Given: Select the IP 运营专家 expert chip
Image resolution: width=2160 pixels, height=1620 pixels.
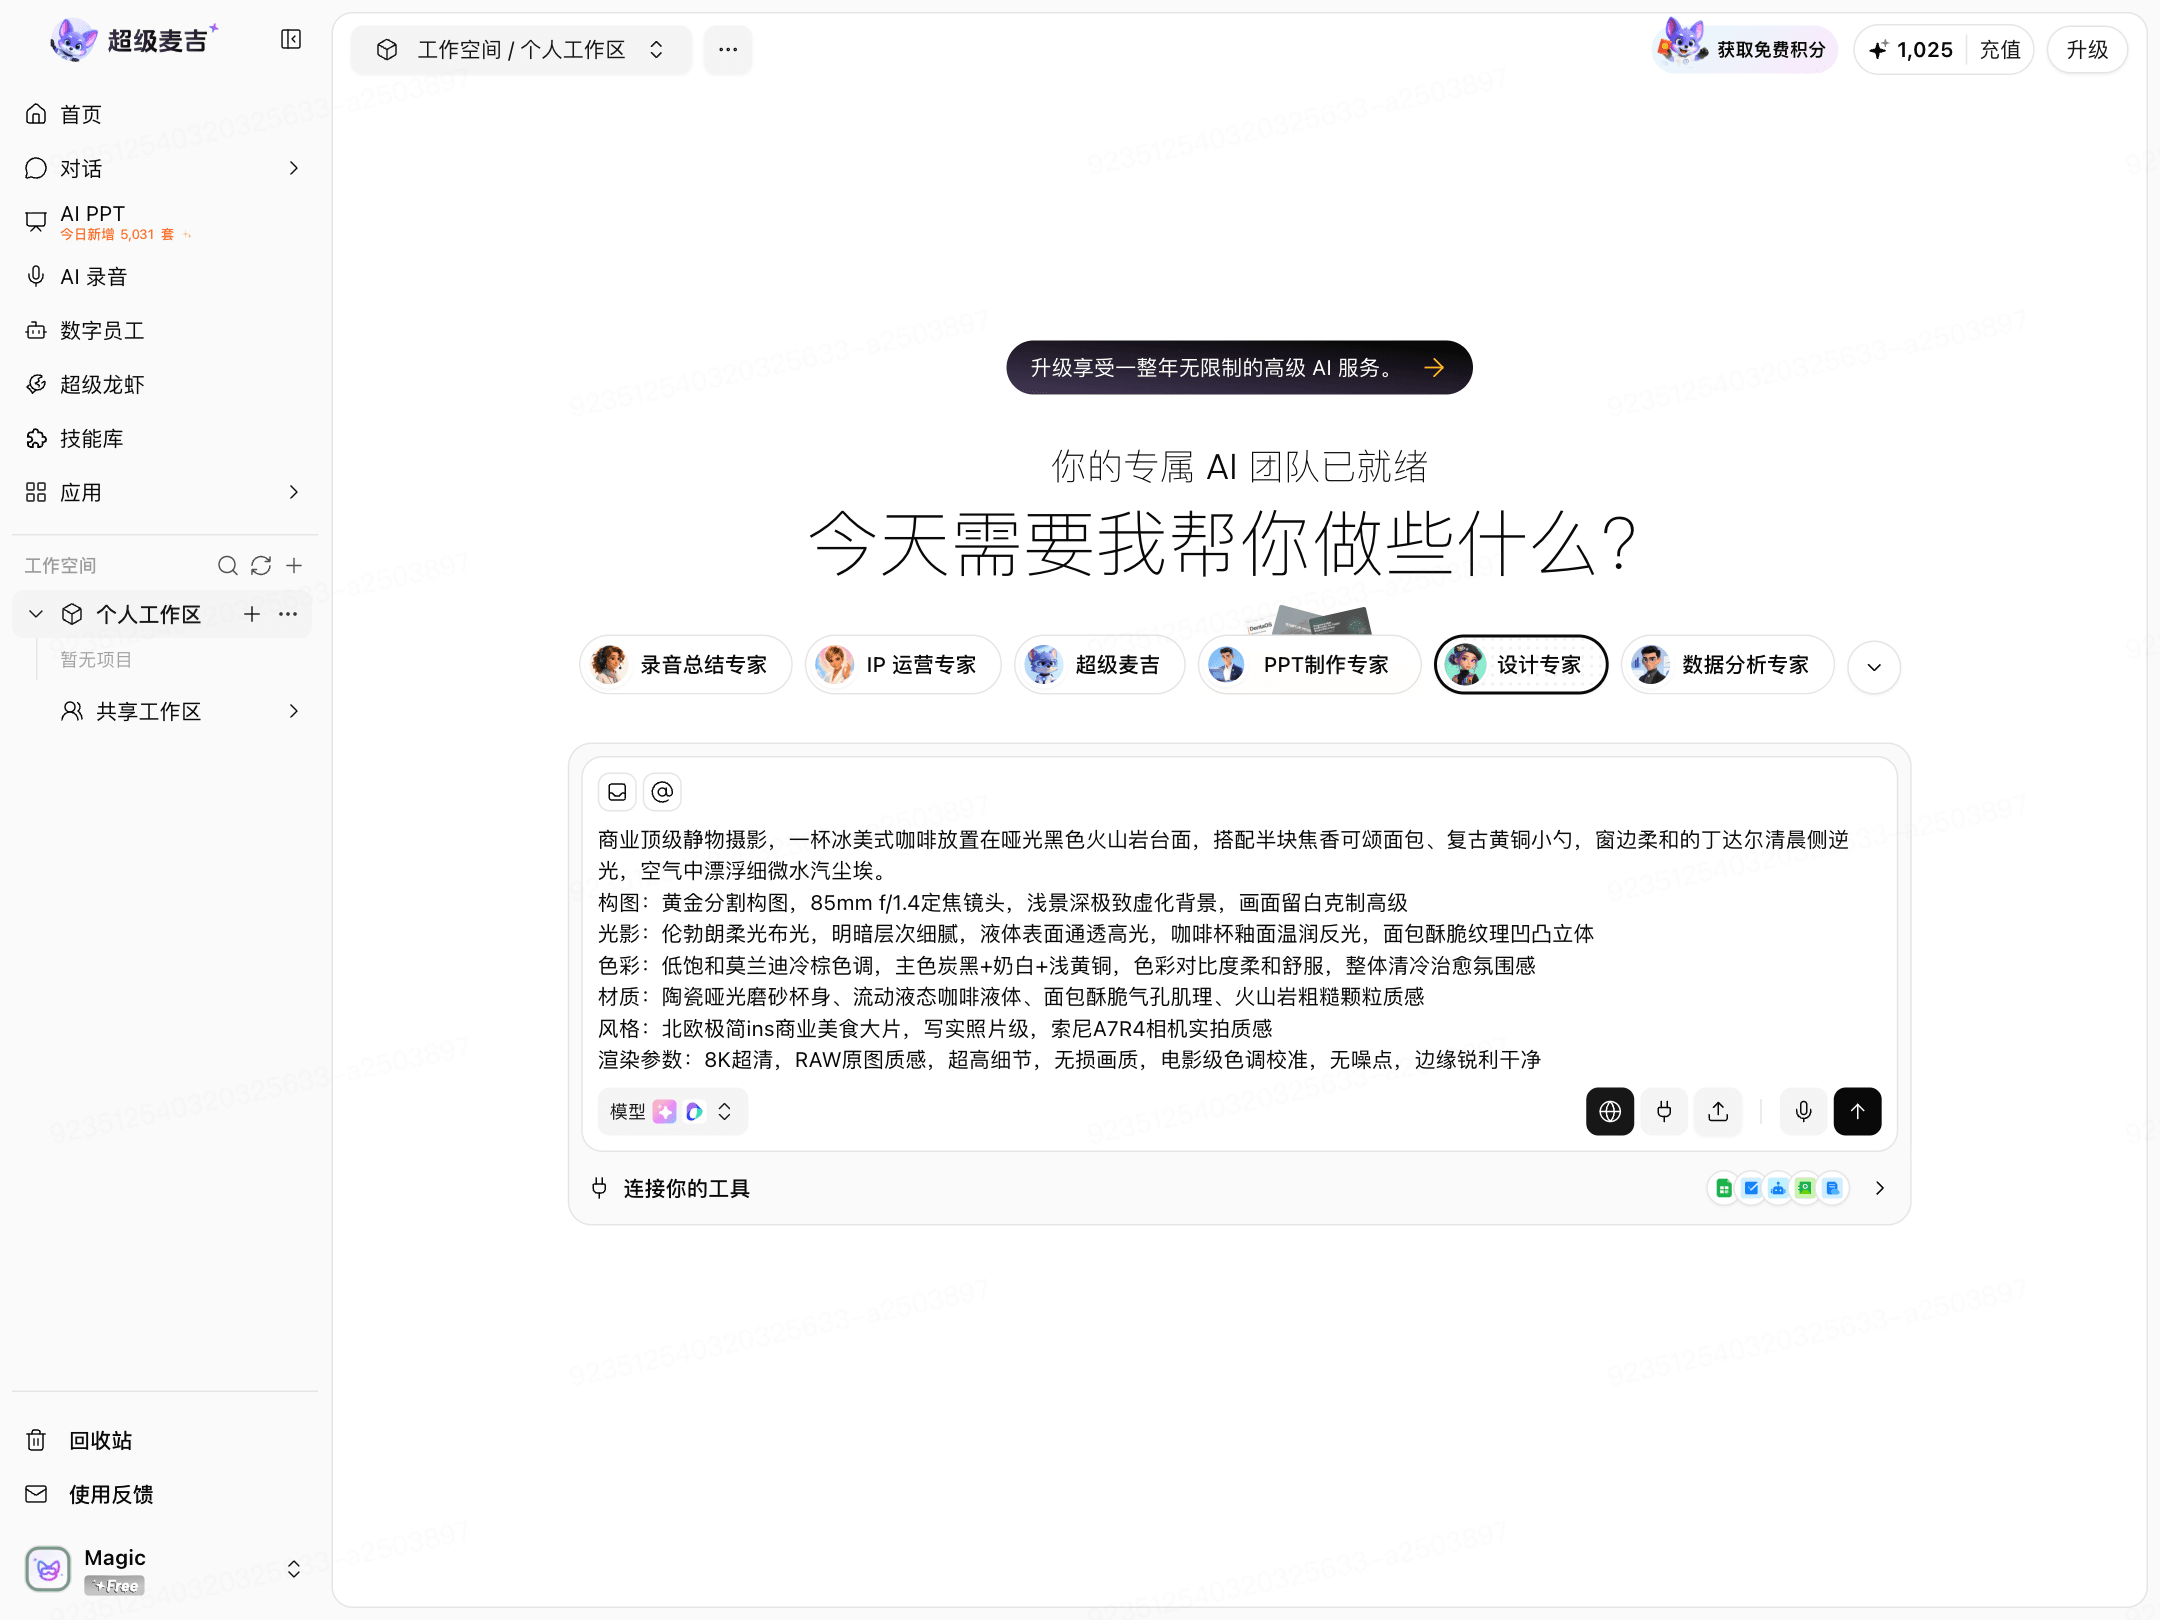Looking at the screenshot, I should (903, 665).
